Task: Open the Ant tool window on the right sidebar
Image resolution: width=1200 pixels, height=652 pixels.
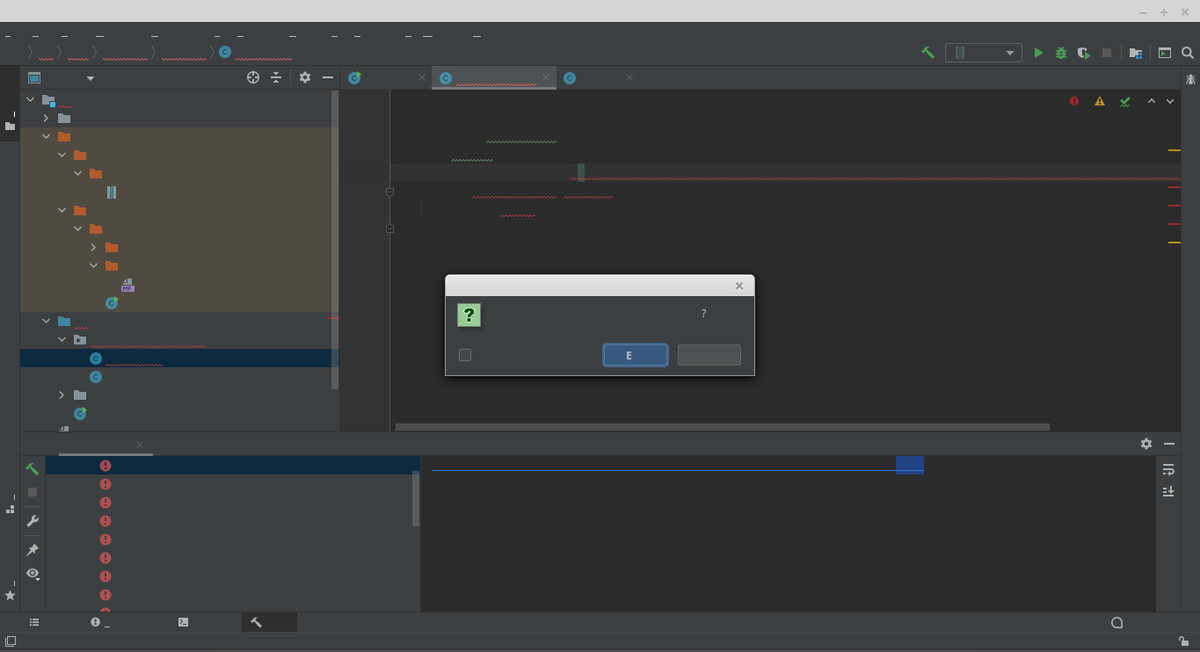Action: point(1190,78)
